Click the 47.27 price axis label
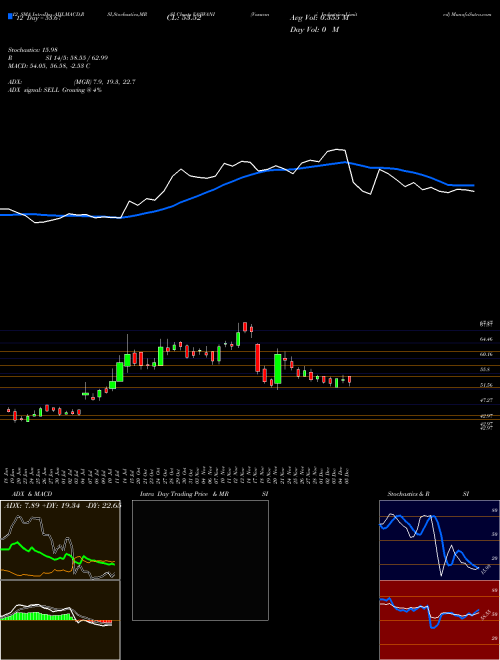The height and width of the screenshot is (660, 500). 486,400
